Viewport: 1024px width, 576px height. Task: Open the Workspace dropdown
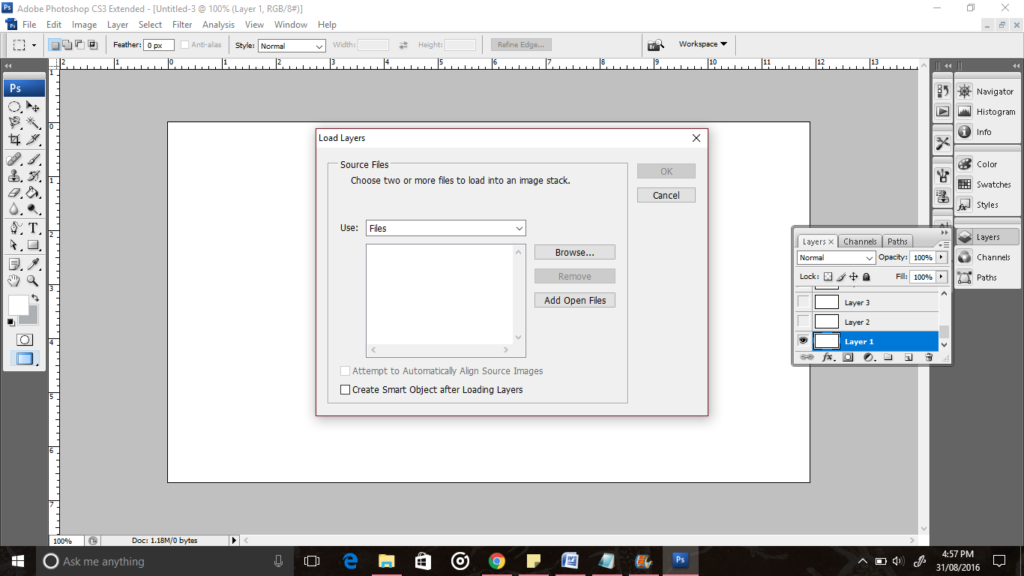(703, 44)
